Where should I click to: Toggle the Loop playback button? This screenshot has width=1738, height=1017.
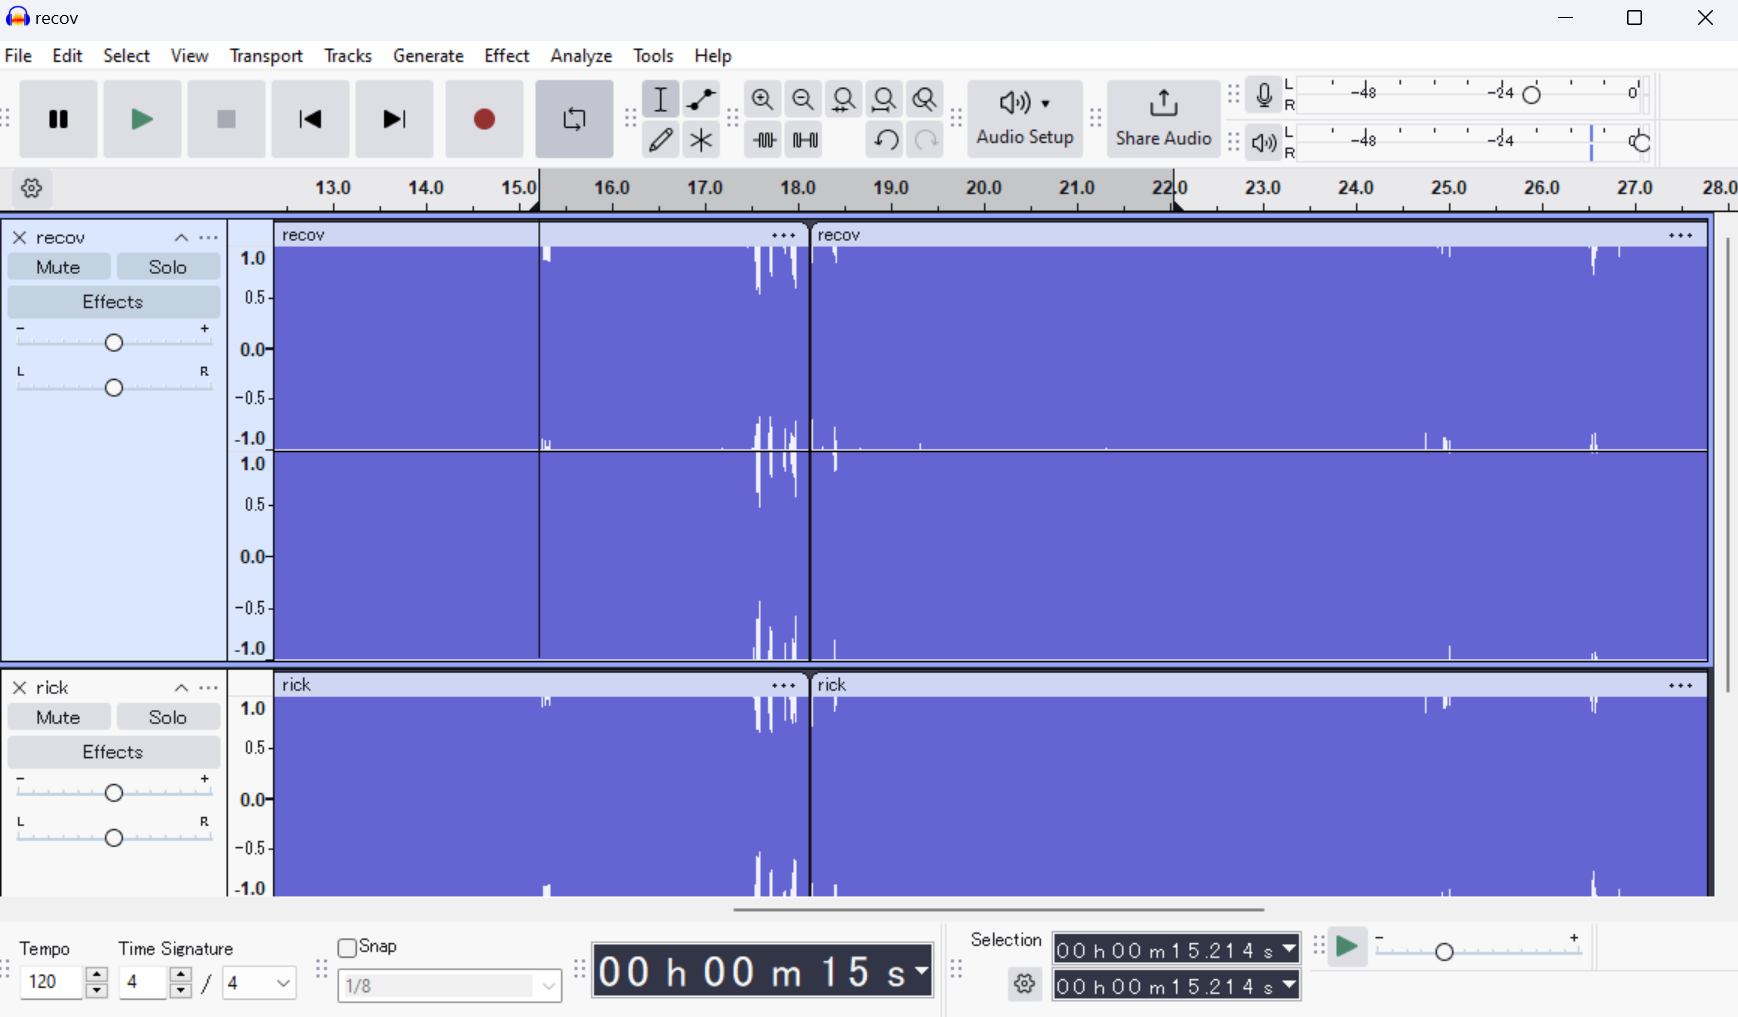[574, 119]
